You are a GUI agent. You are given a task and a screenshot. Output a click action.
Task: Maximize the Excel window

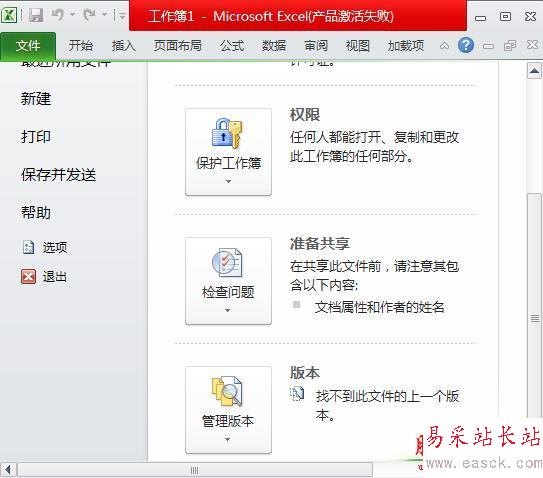tap(505, 16)
